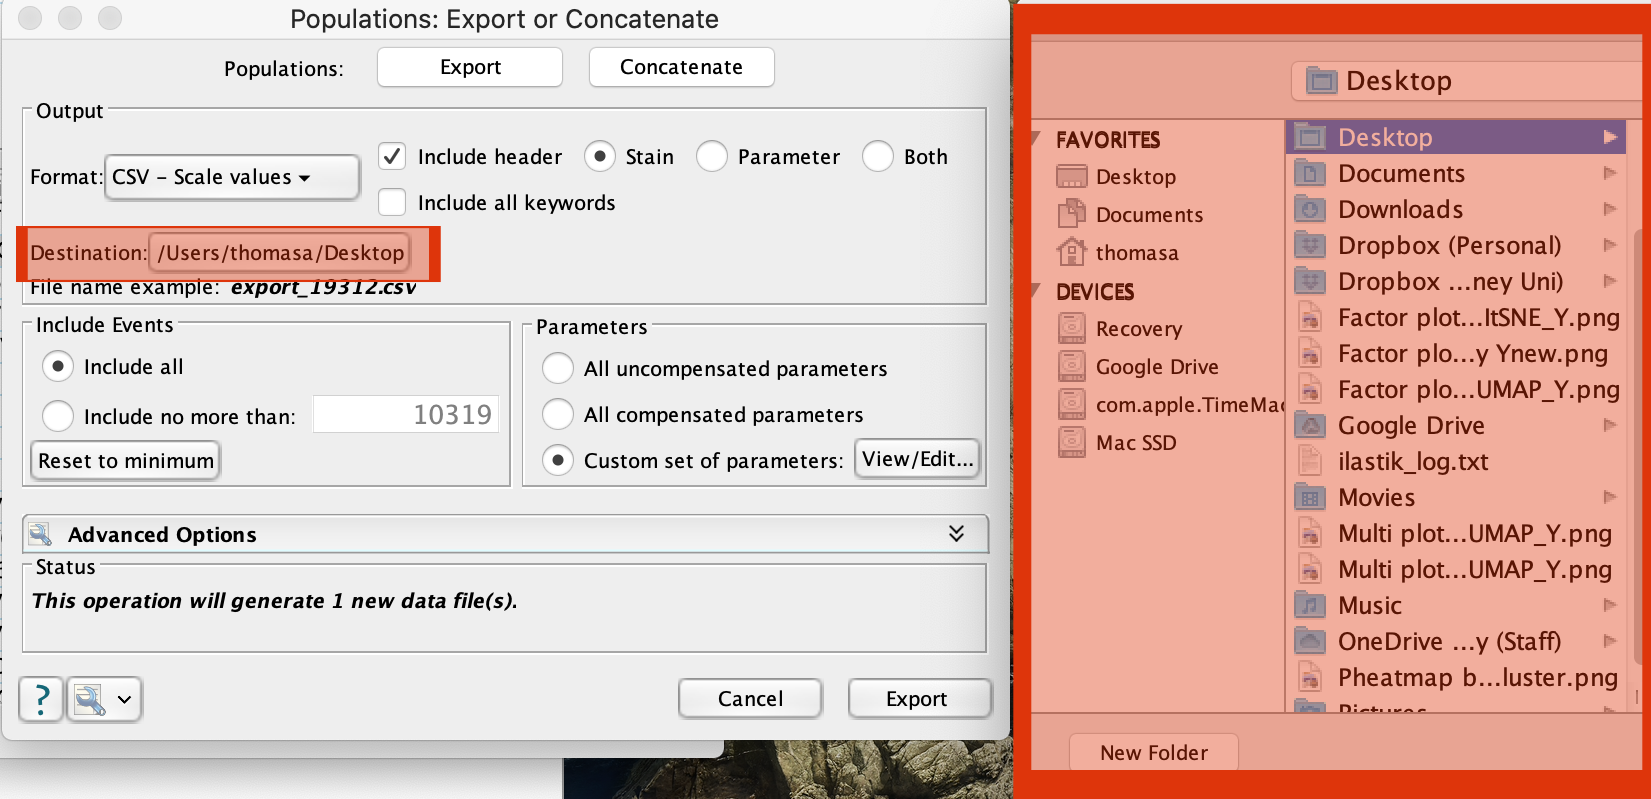Click the New Folder button
The height and width of the screenshot is (799, 1651).
click(1153, 753)
